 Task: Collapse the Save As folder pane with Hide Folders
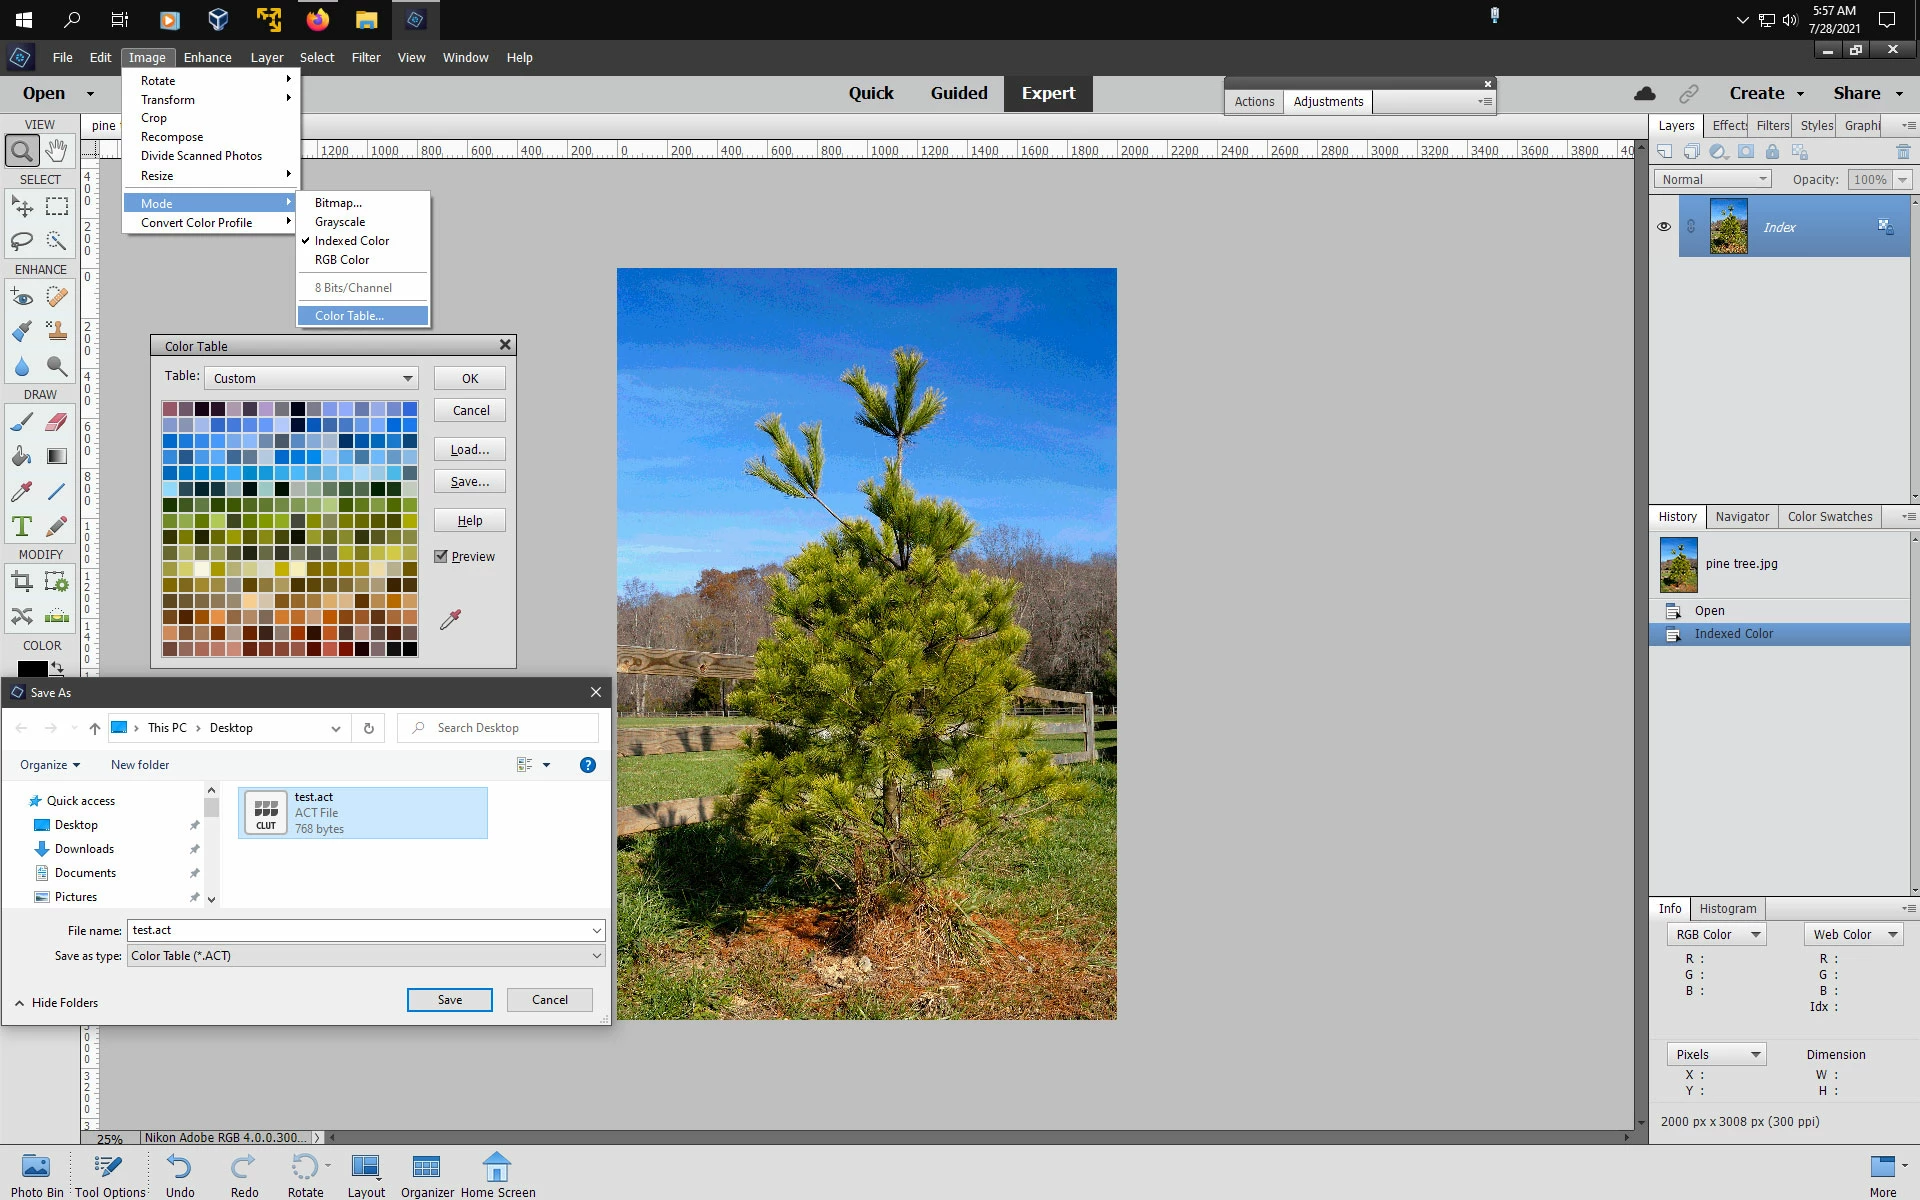(x=57, y=1003)
